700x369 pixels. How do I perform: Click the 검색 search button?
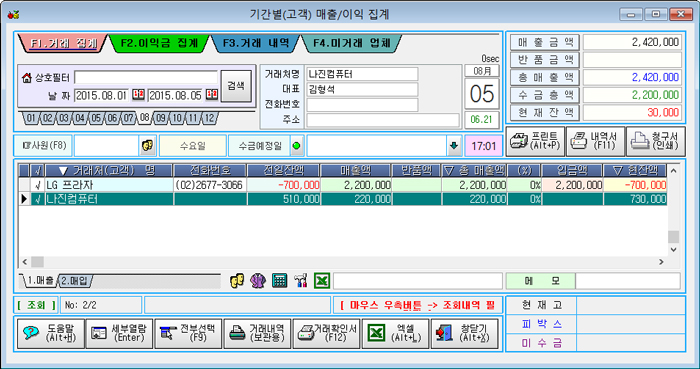coord(236,86)
